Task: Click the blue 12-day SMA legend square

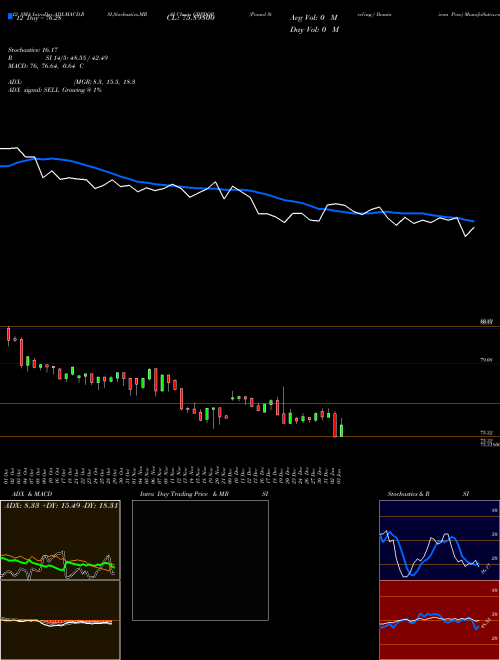Action: tap(10, 17)
